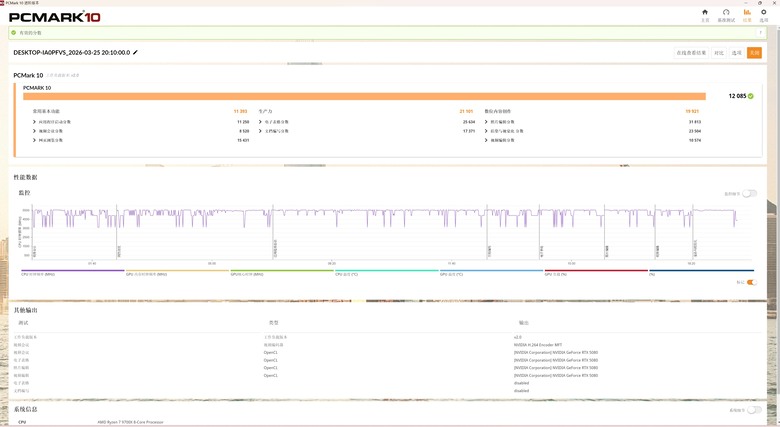
Task: Click the question mark help button
Action: coord(761,33)
